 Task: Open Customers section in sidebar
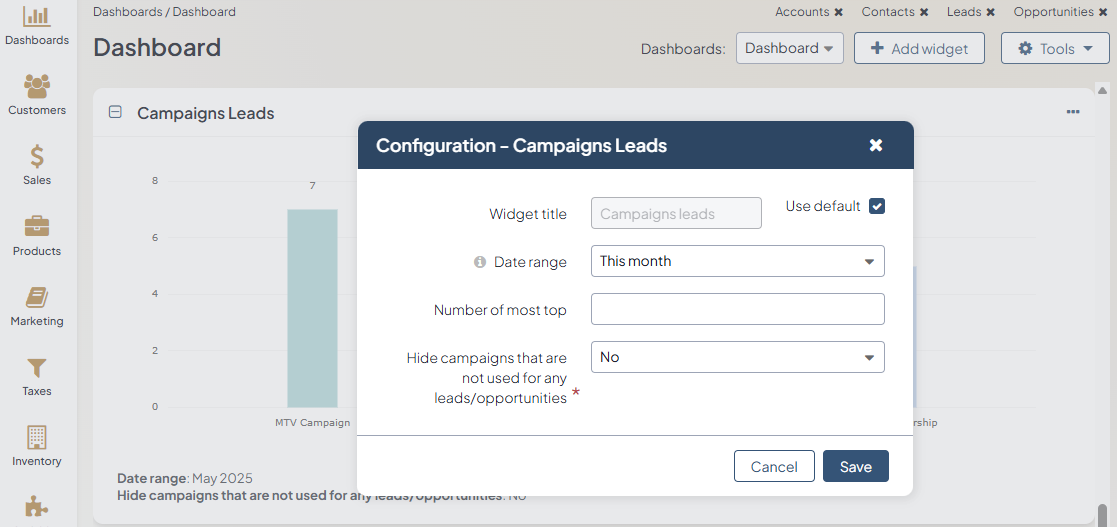click(37, 88)
